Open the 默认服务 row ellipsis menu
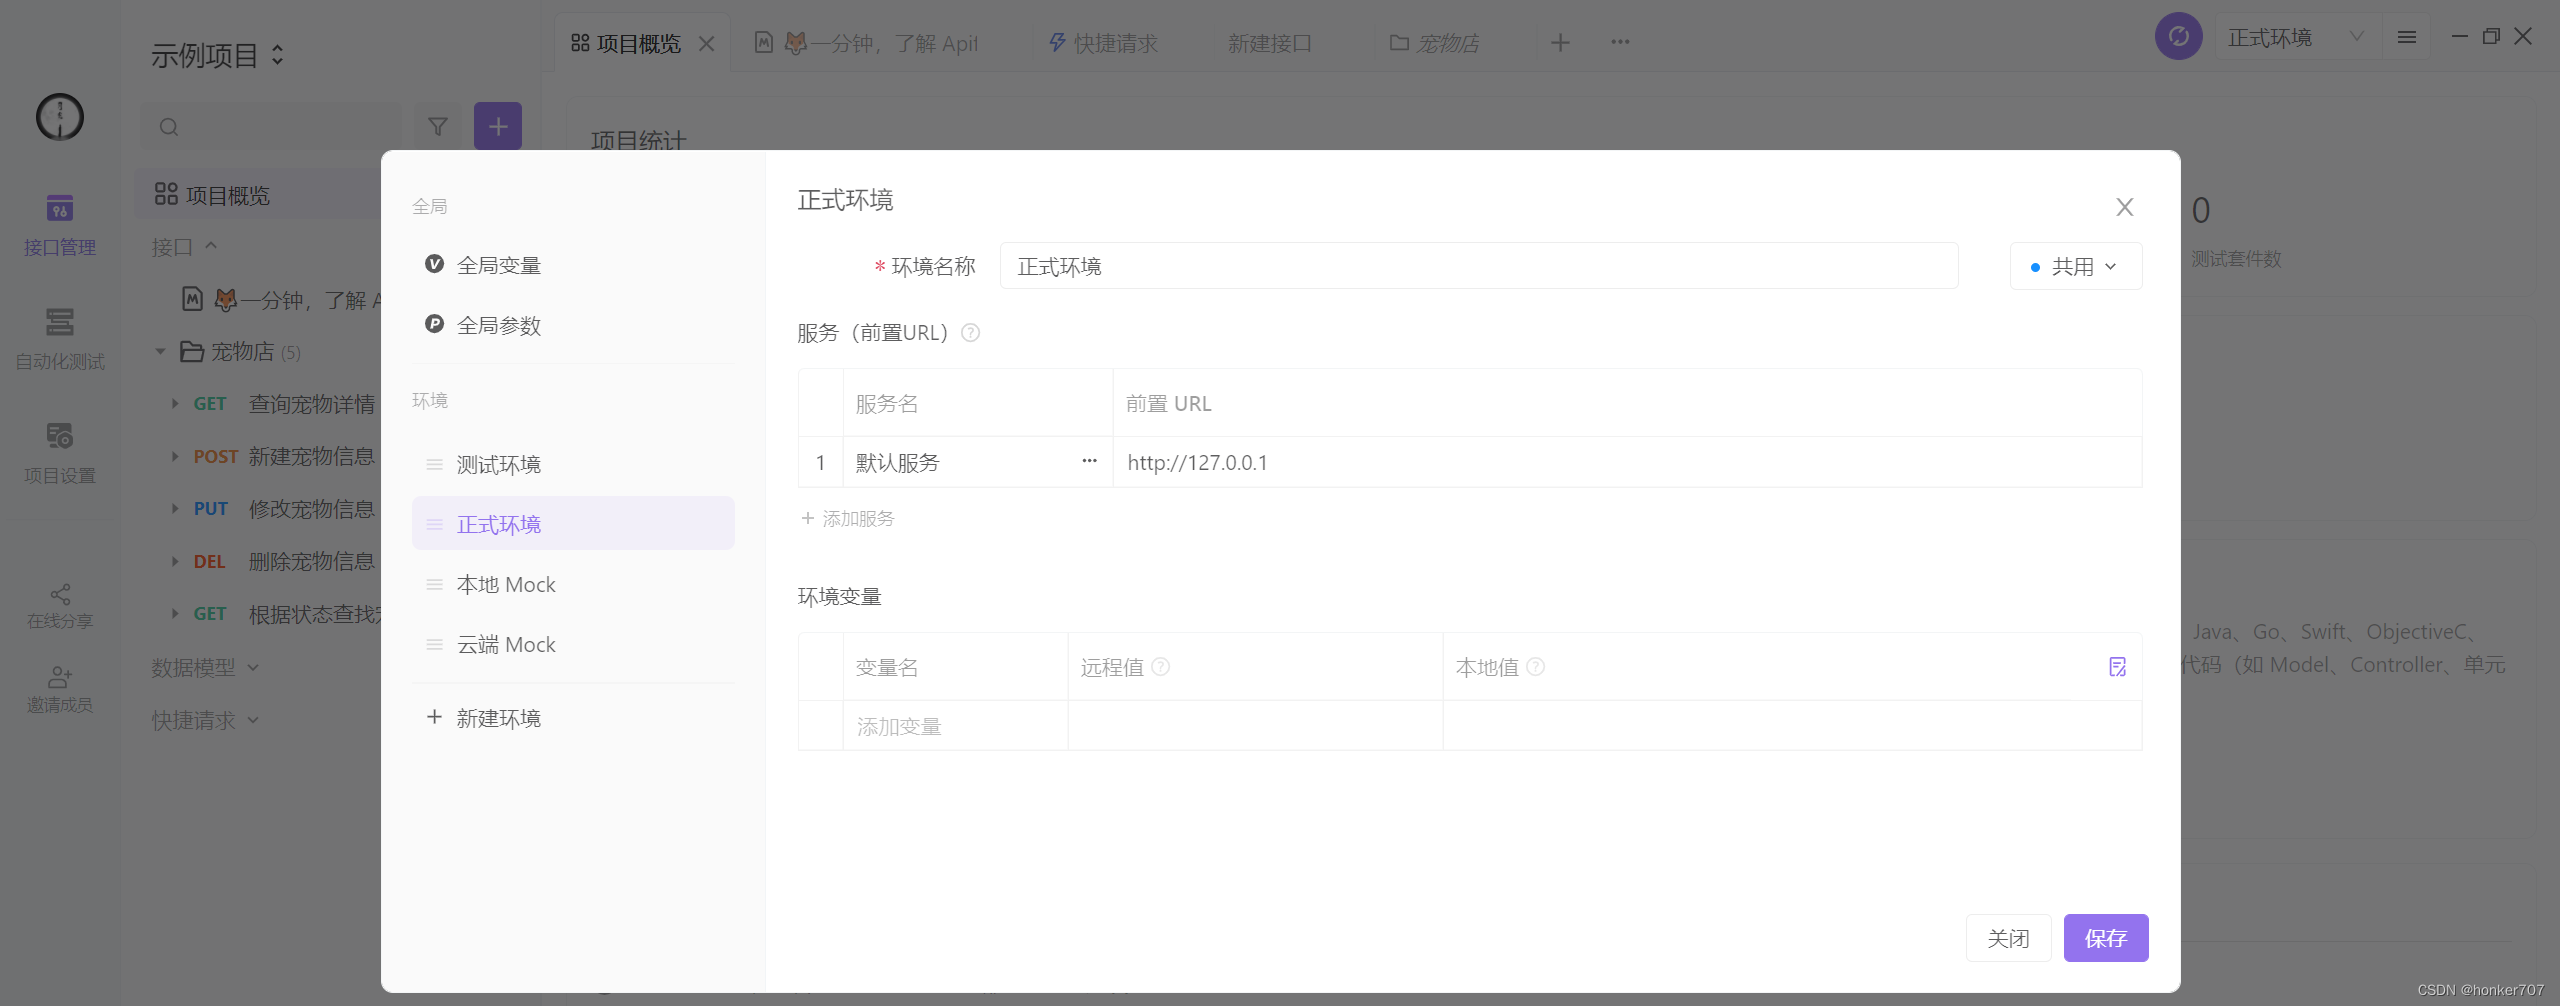 pyautogui.click(x=1089, y=462)
